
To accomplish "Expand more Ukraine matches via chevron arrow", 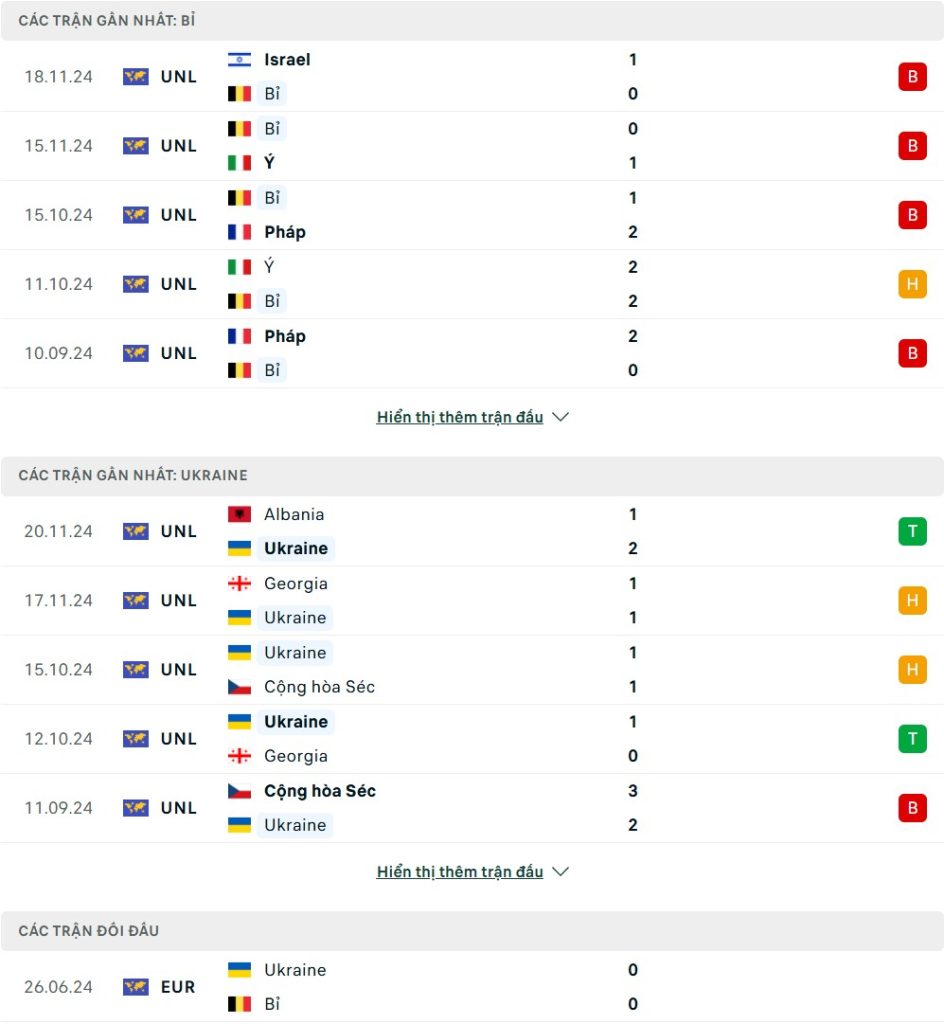I will coord(560,871).
